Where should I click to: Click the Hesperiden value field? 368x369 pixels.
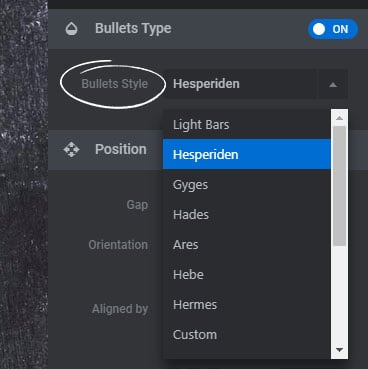[239, 84]
